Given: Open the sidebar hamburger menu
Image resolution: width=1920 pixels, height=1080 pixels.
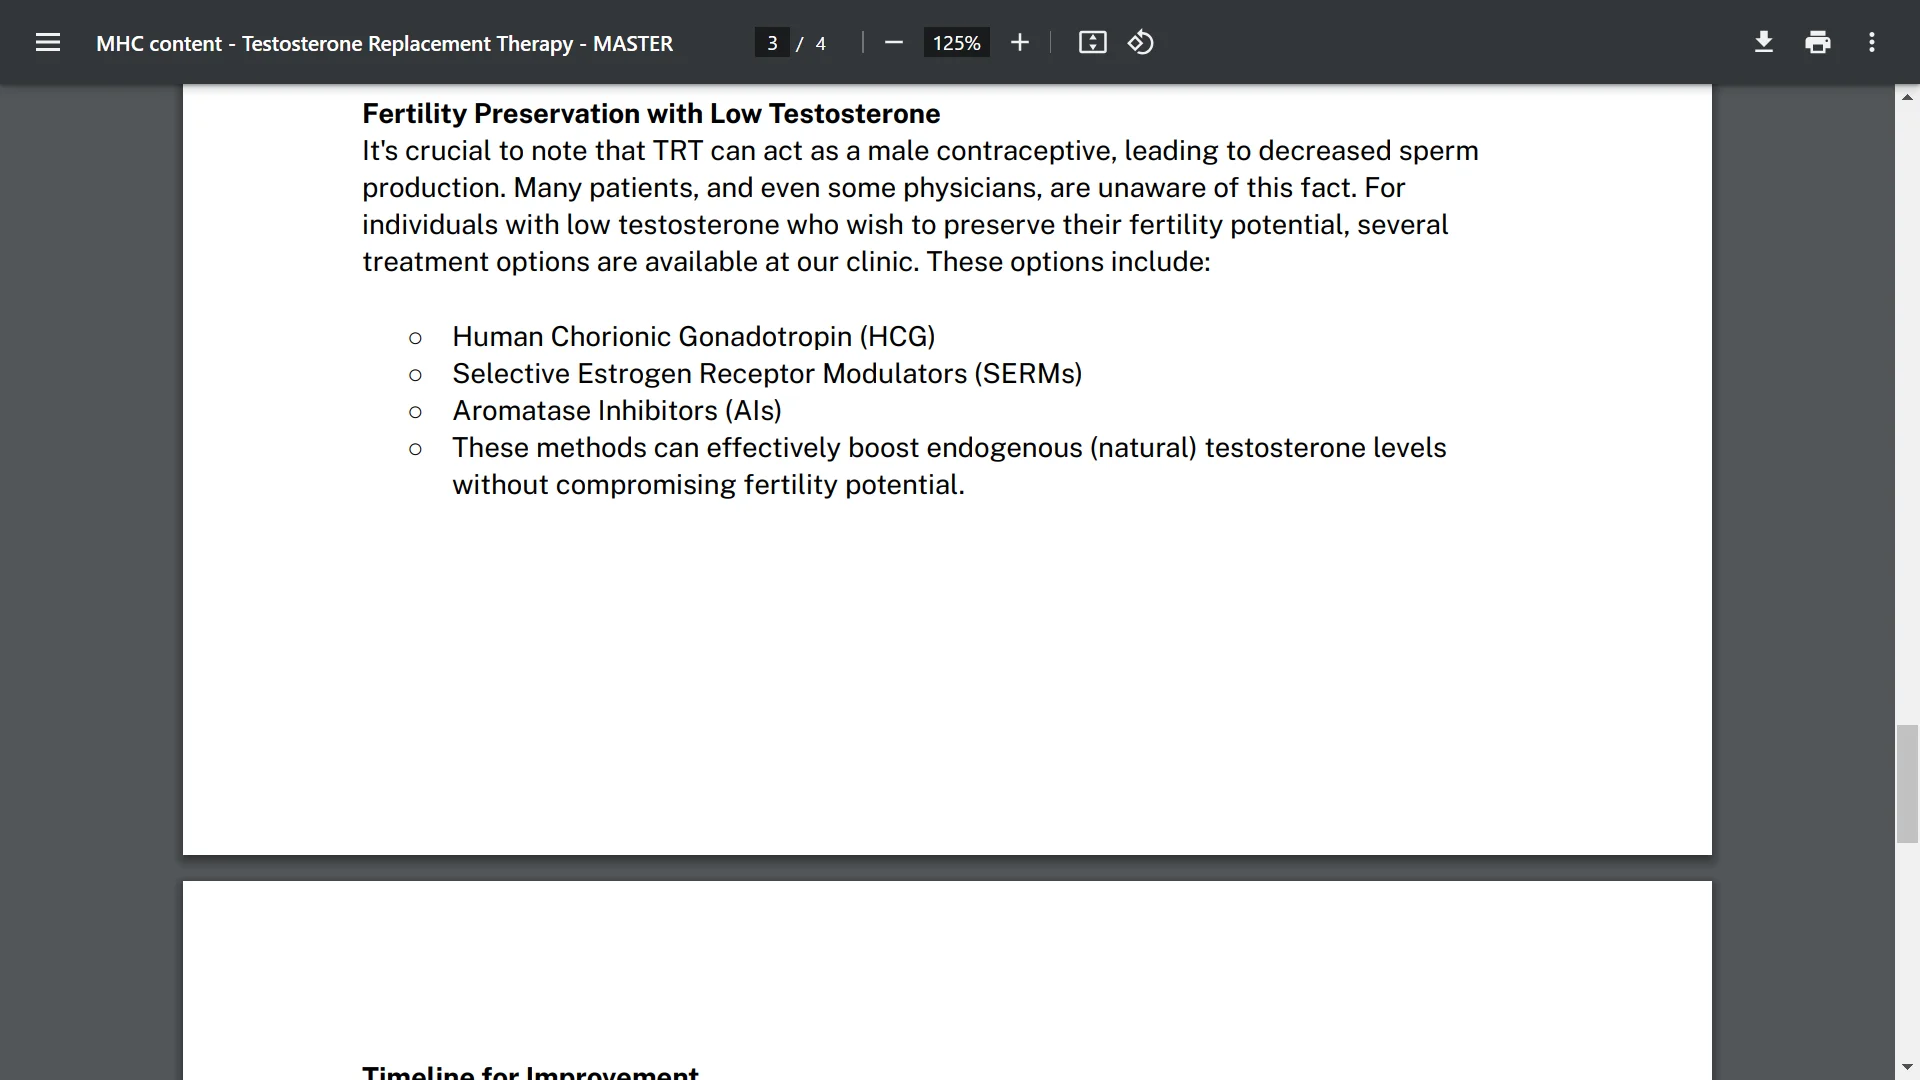Looking at the screenshot, I should point(48,43).
